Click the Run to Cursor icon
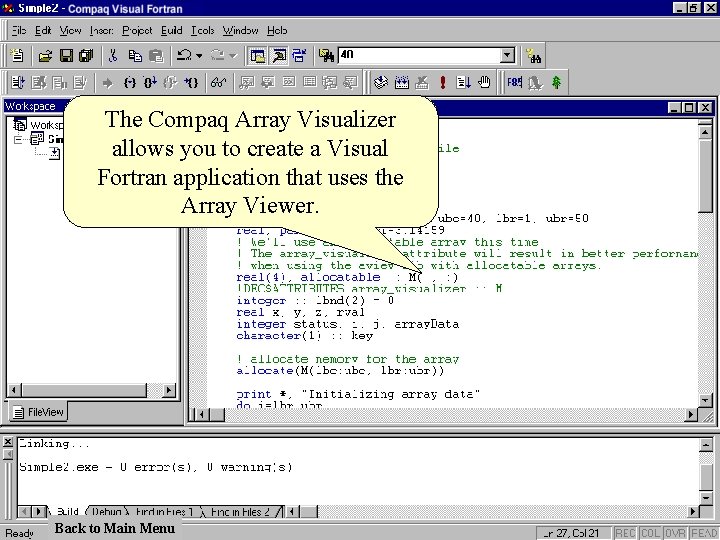The image size is (720, 540). point(191,83)
